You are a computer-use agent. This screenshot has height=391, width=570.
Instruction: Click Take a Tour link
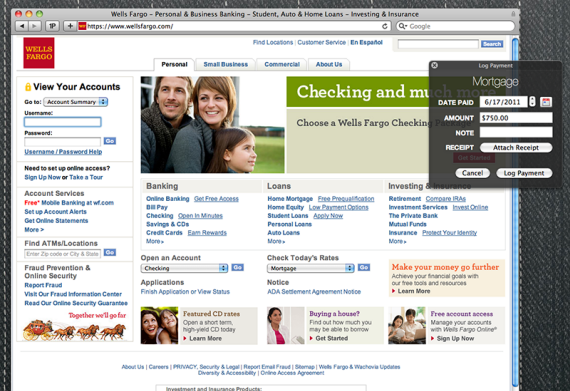click(86, 177)
